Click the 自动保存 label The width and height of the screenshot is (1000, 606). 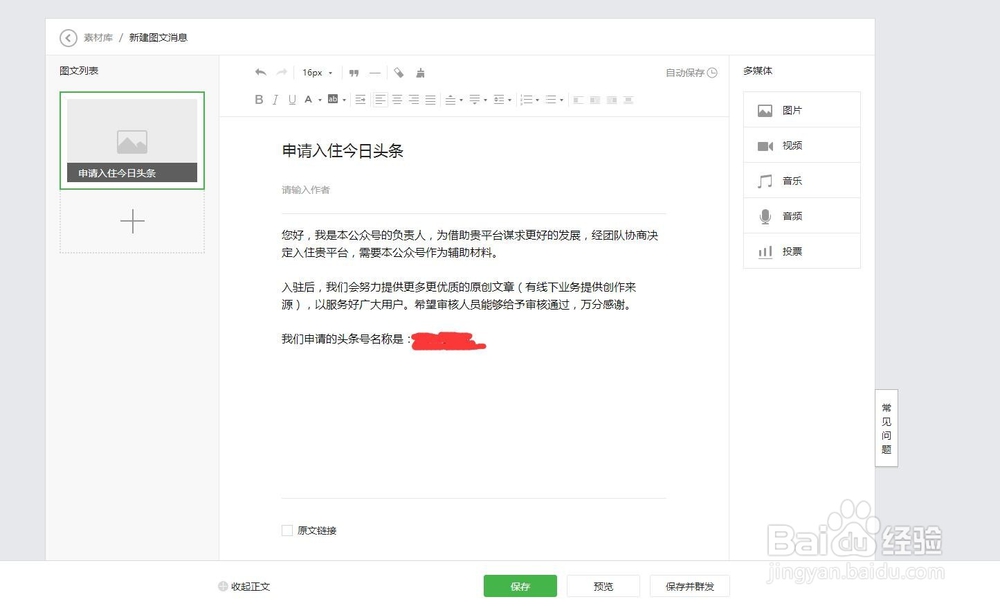(x=685, y=73)
